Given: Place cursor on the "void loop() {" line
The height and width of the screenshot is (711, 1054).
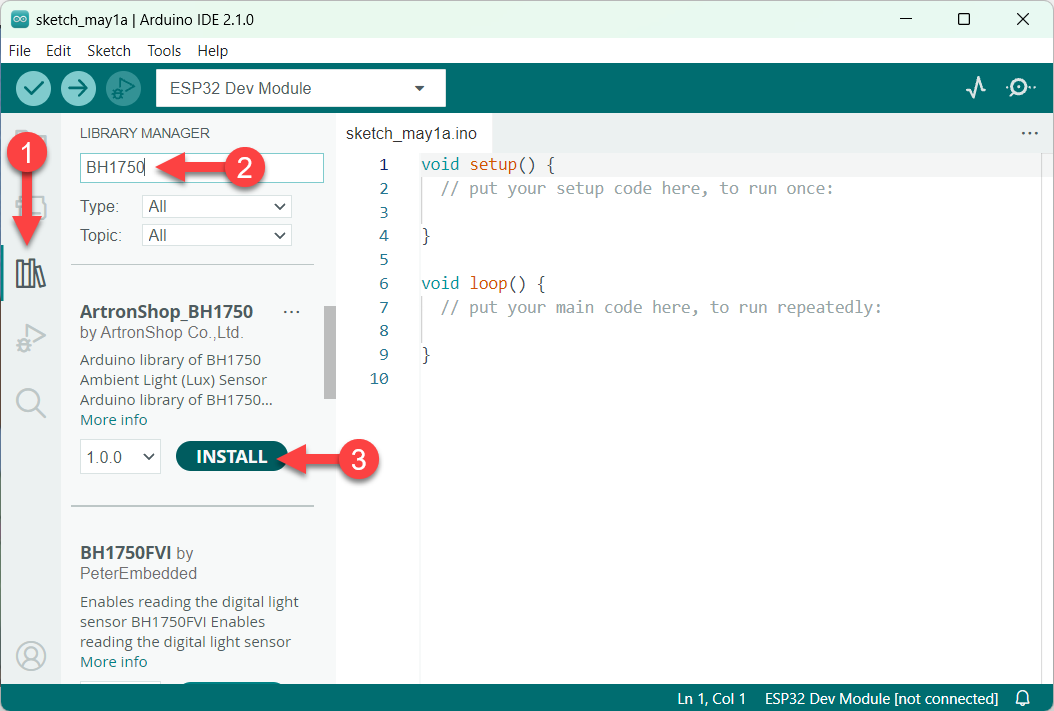Looking at the screenshot, I should tap(483, 284).
